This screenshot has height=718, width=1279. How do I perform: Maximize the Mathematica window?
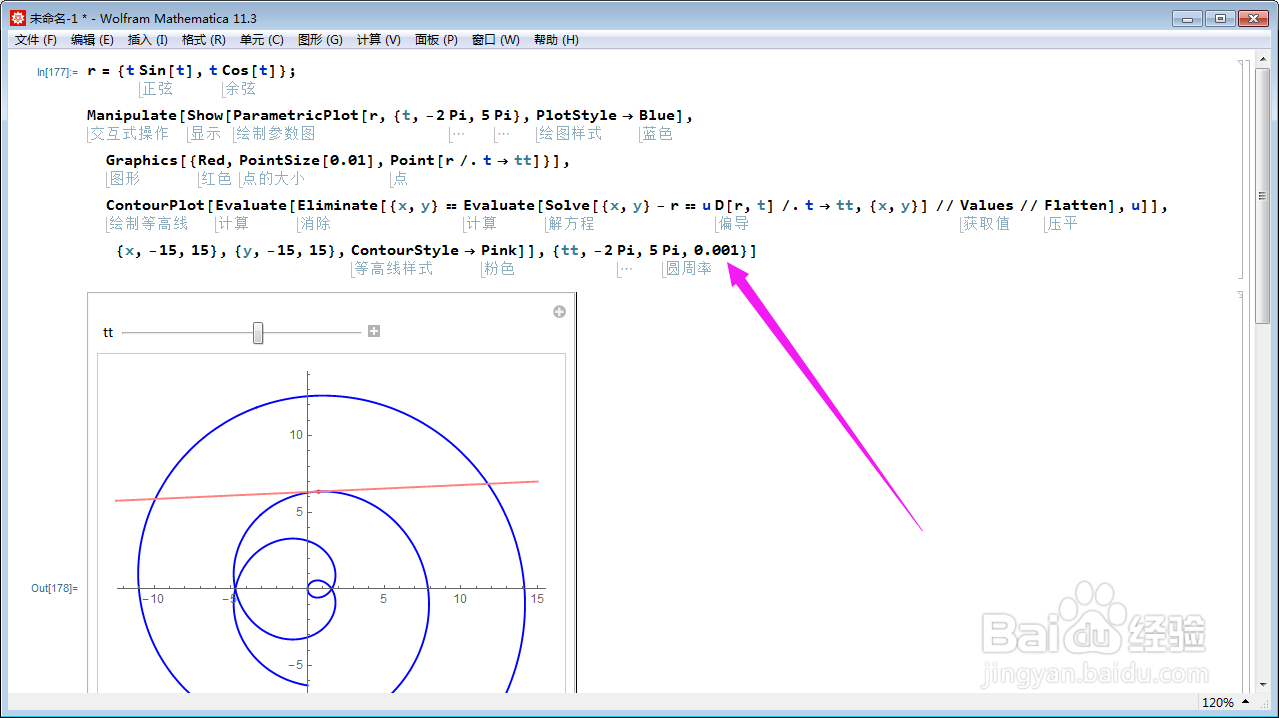click(x=1219, y=18)
